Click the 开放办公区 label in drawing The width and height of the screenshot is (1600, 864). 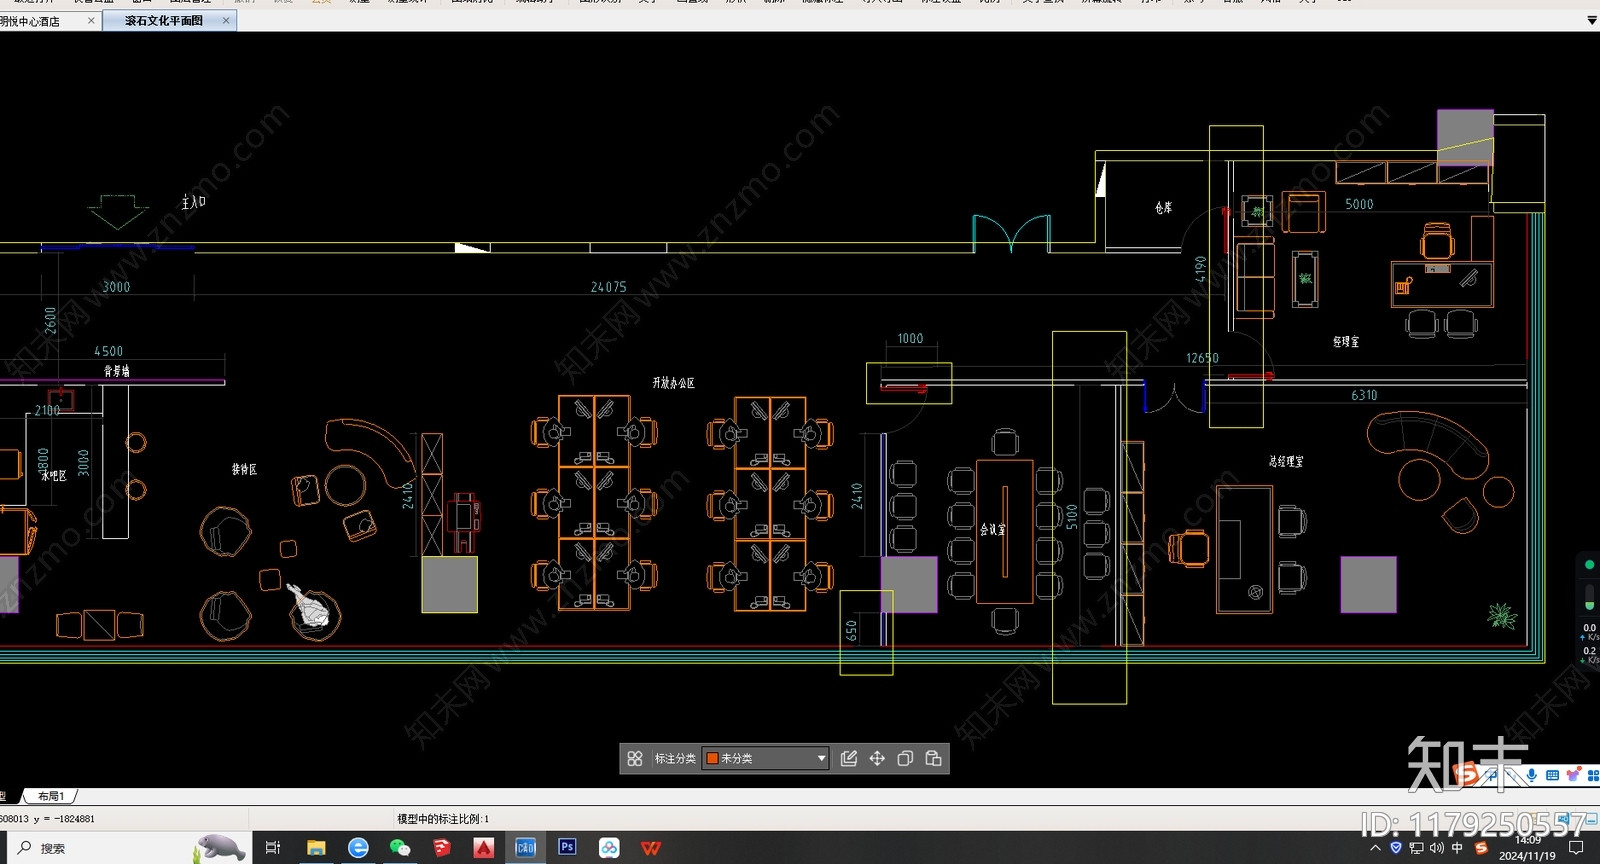point(673,383)
